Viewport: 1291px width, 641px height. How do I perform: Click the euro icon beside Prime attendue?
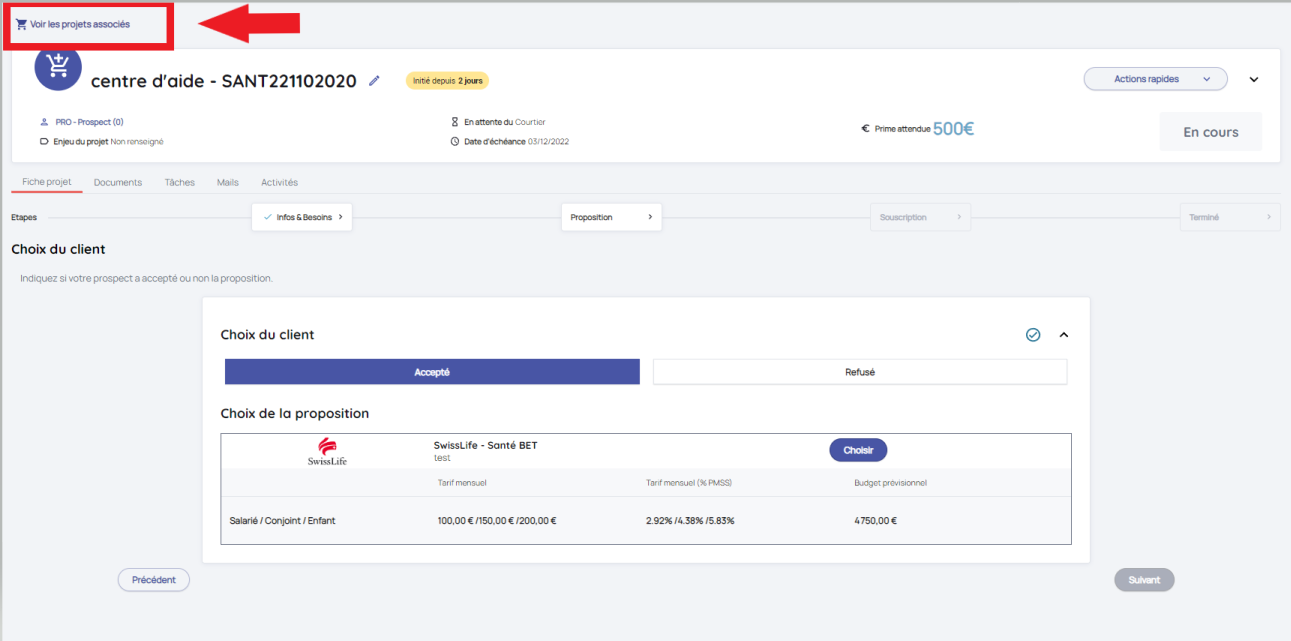pyautogui.click(x=865, y=129)
